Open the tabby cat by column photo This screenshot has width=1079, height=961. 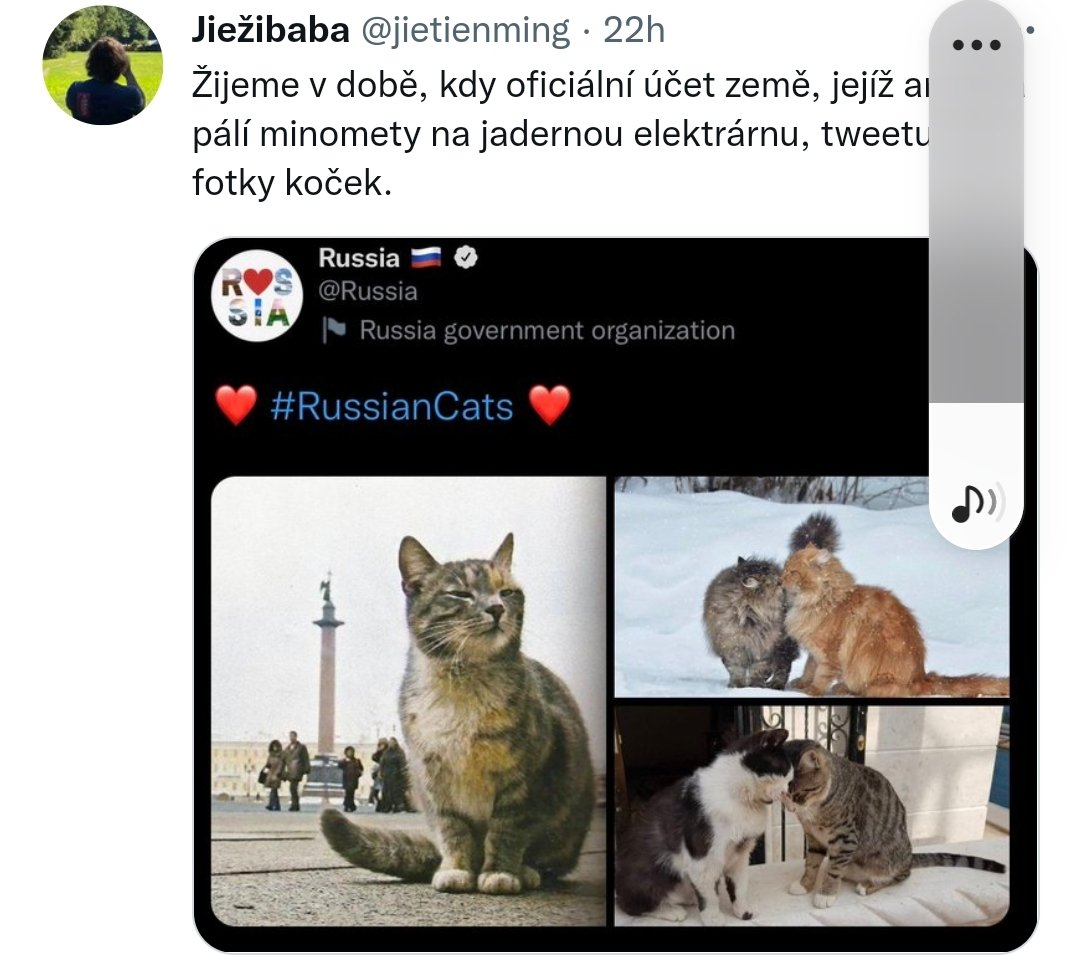pos(408,701)
